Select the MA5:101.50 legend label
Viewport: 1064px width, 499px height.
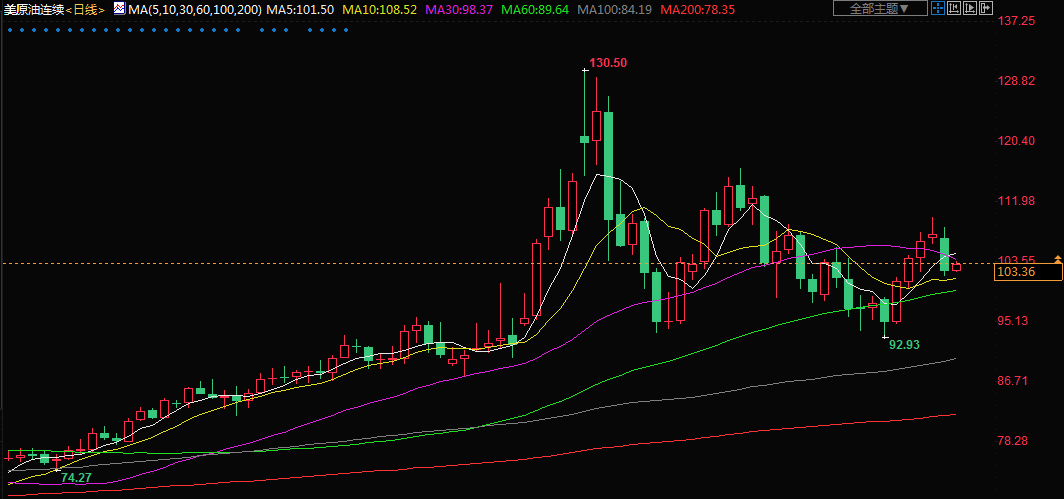(x=300, y=9)
